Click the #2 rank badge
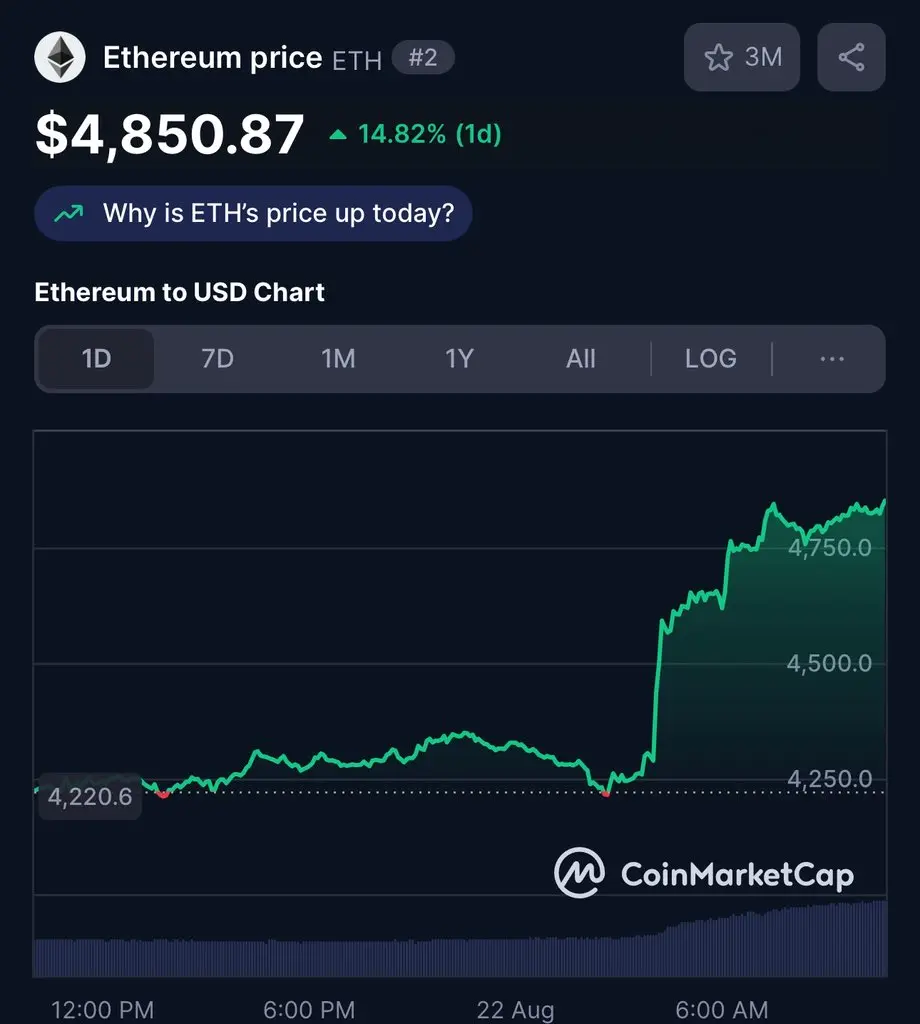 (423, 57)
